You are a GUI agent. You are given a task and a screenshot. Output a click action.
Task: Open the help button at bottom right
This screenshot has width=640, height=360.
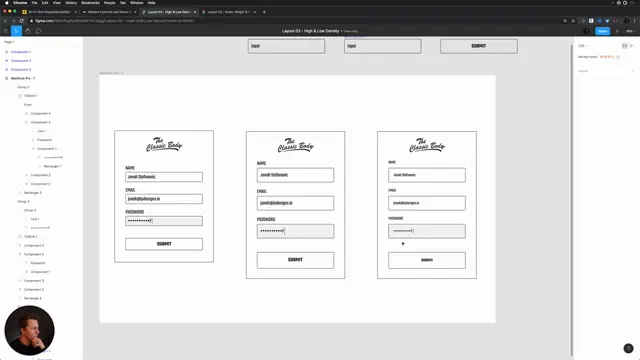tap(628, 348)
